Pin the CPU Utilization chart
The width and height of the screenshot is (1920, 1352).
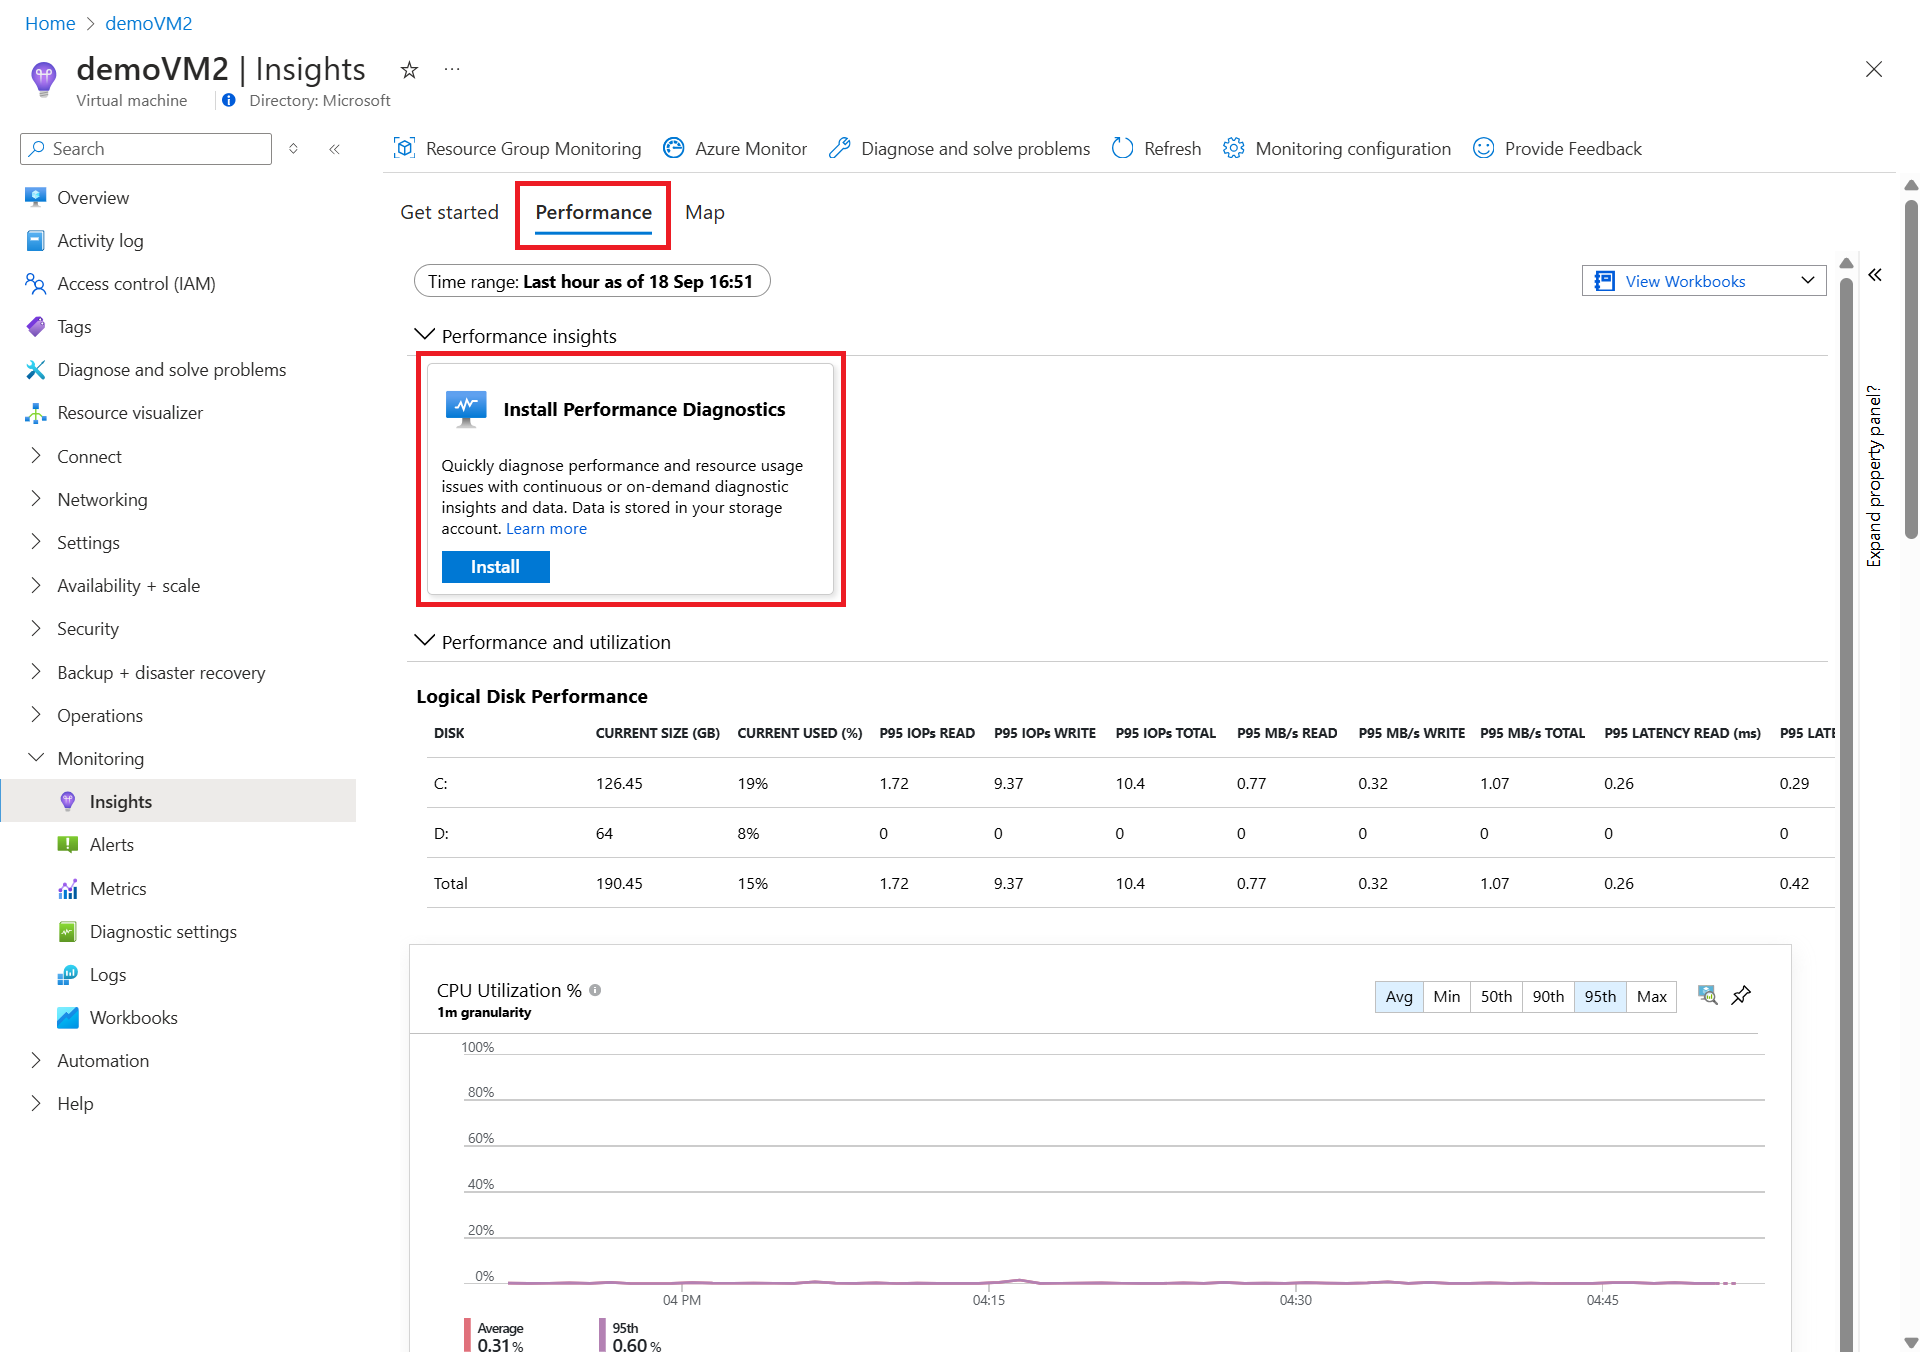tap(1741, 995)
